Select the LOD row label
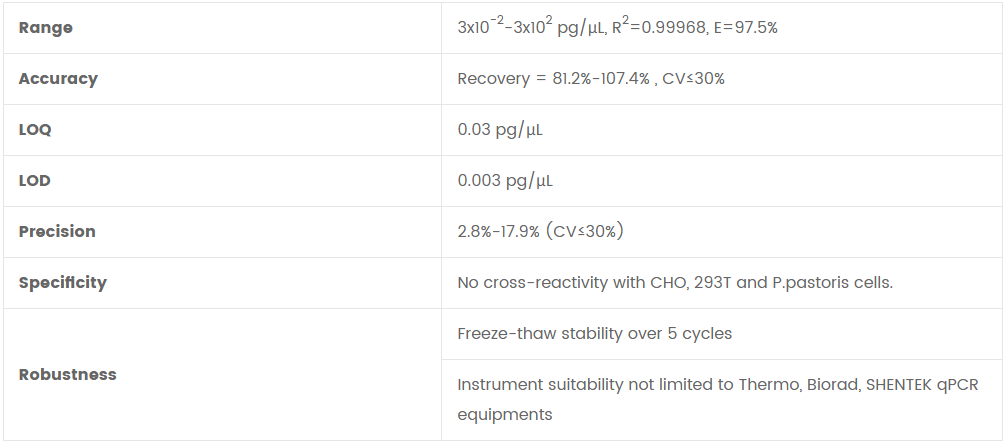The image size is (1007, 445). pos(35,181)
